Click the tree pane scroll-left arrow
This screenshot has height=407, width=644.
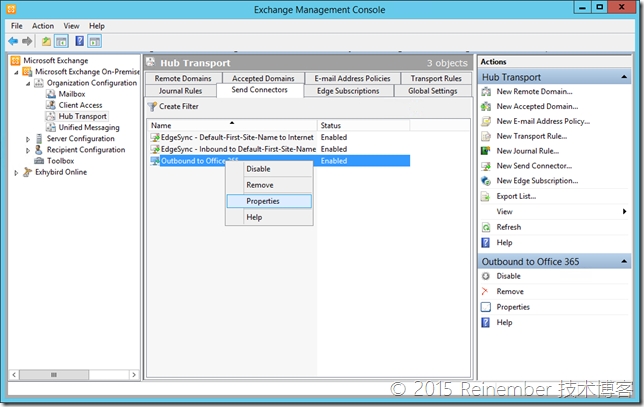14,375
